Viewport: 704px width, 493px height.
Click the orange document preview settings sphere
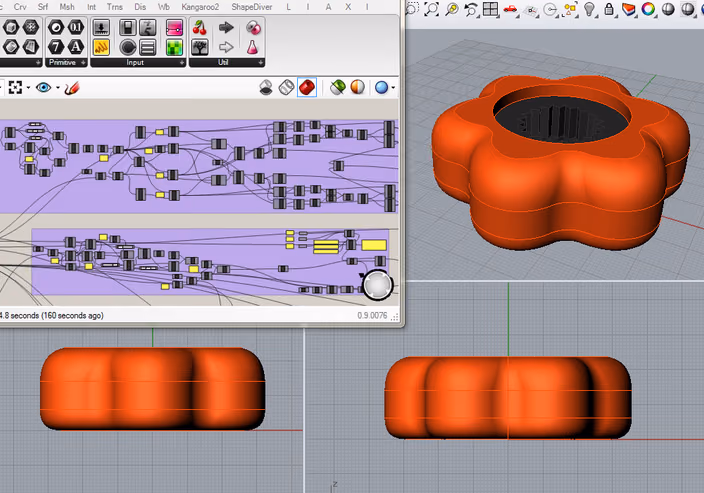(358, 88)
